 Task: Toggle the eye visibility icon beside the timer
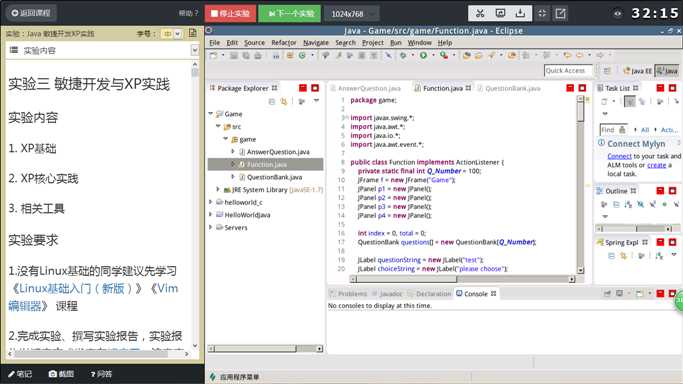tap(617, 13)
